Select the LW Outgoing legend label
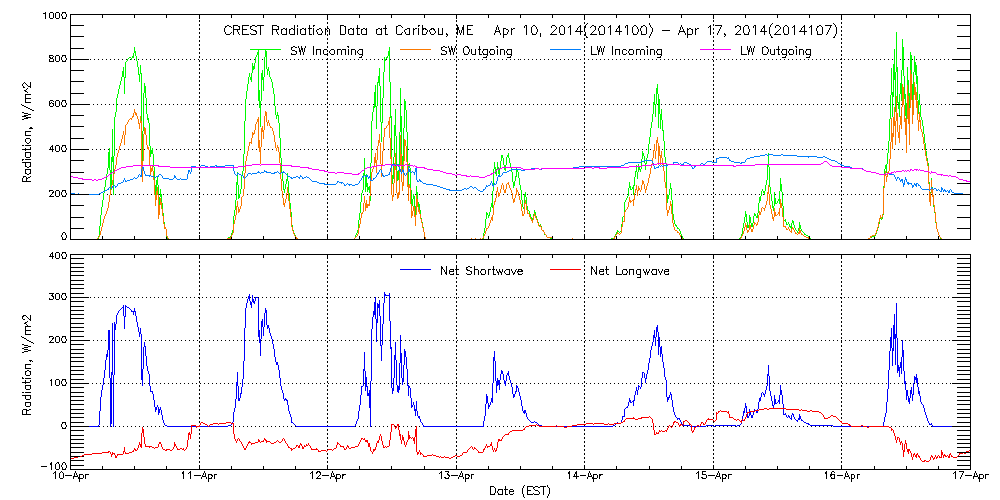Image resolution: width=1000 pixels, height=500 pixels. 775,51
